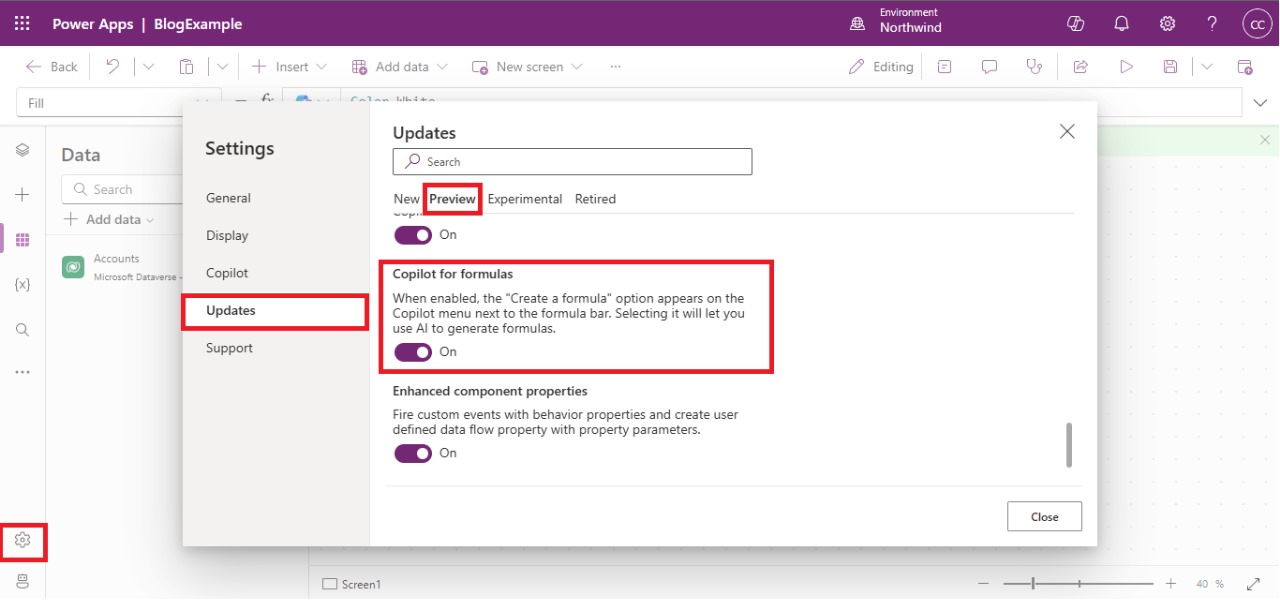This screenshot has height=610, width=1280.
Task: Click the Back button
Action: point(52,67)
